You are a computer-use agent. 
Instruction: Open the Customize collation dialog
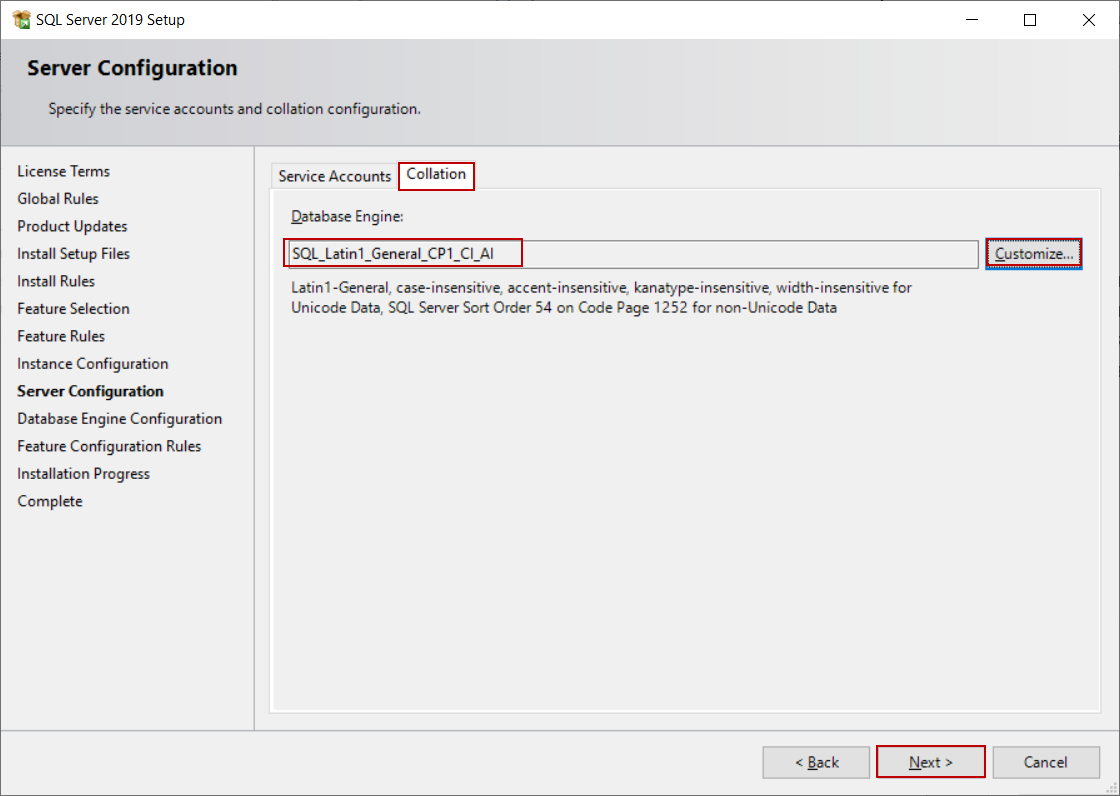1033,254
